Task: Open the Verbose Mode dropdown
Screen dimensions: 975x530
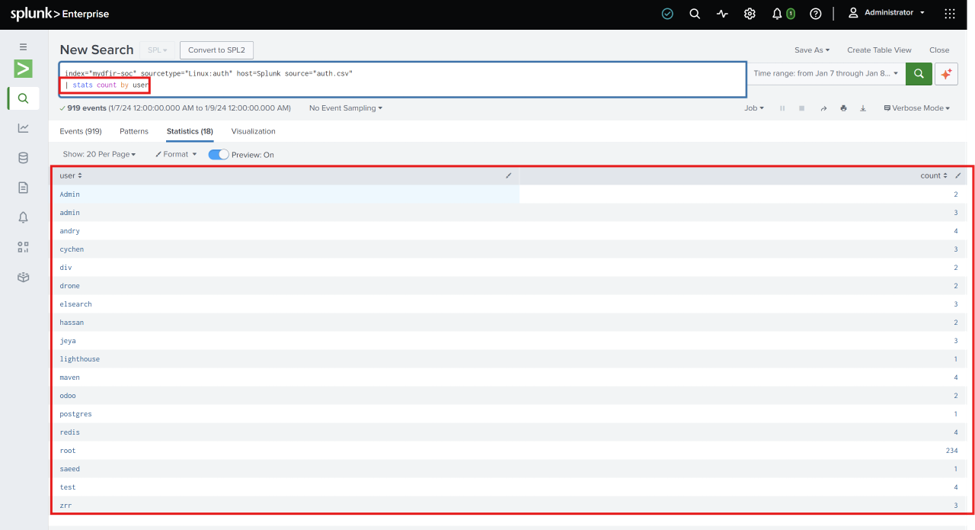Action: (x=917, y=108)
